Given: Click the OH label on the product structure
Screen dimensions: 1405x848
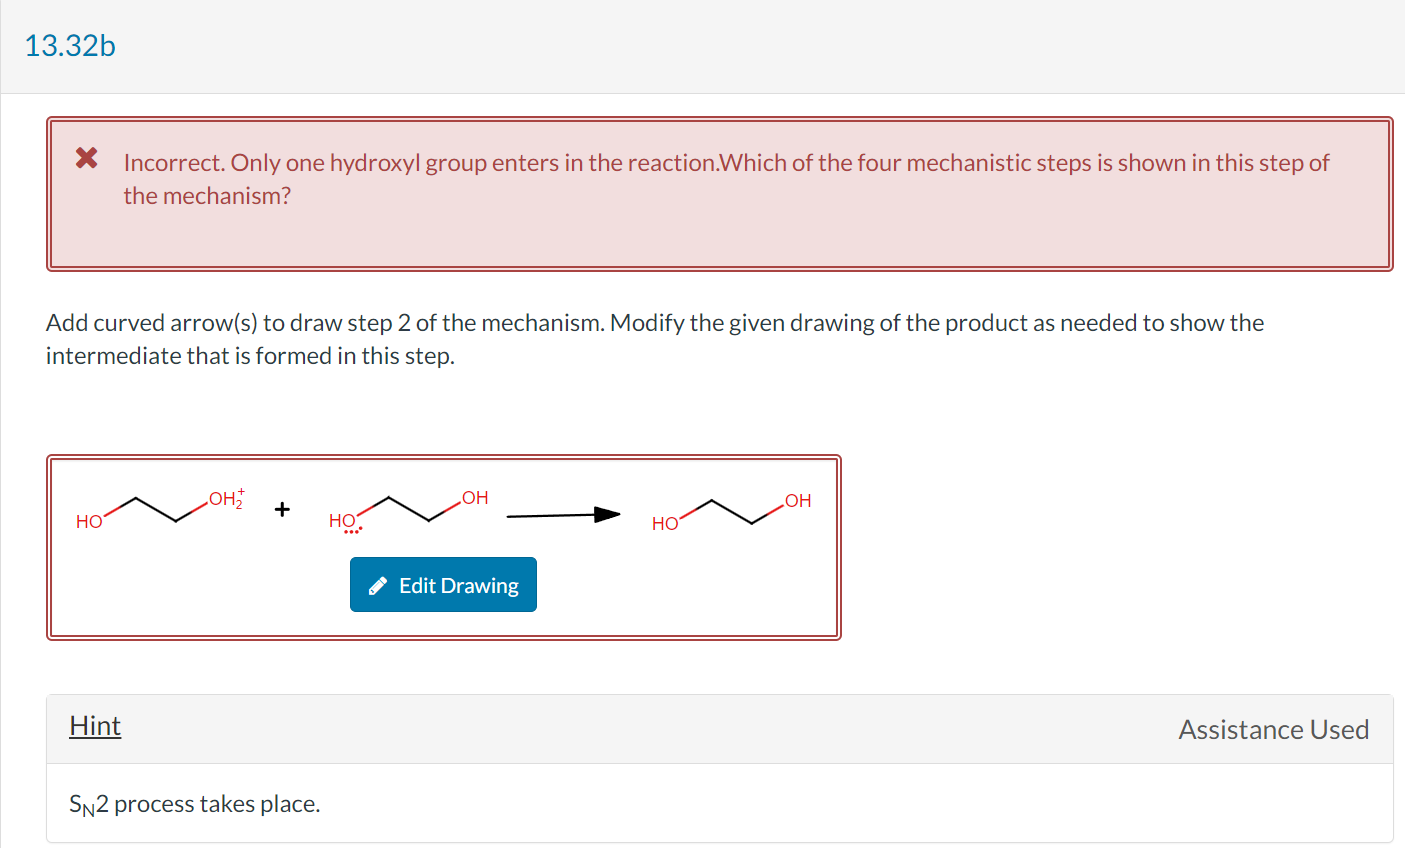Looking at the screenshot, I should pyautogui.click(x=797, y=502).
